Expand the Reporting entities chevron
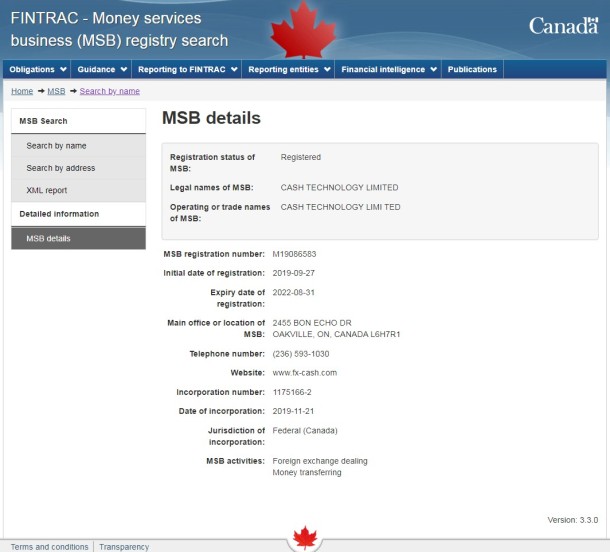The width and height of the screenshot is (610, 552). tap(327, 70)
